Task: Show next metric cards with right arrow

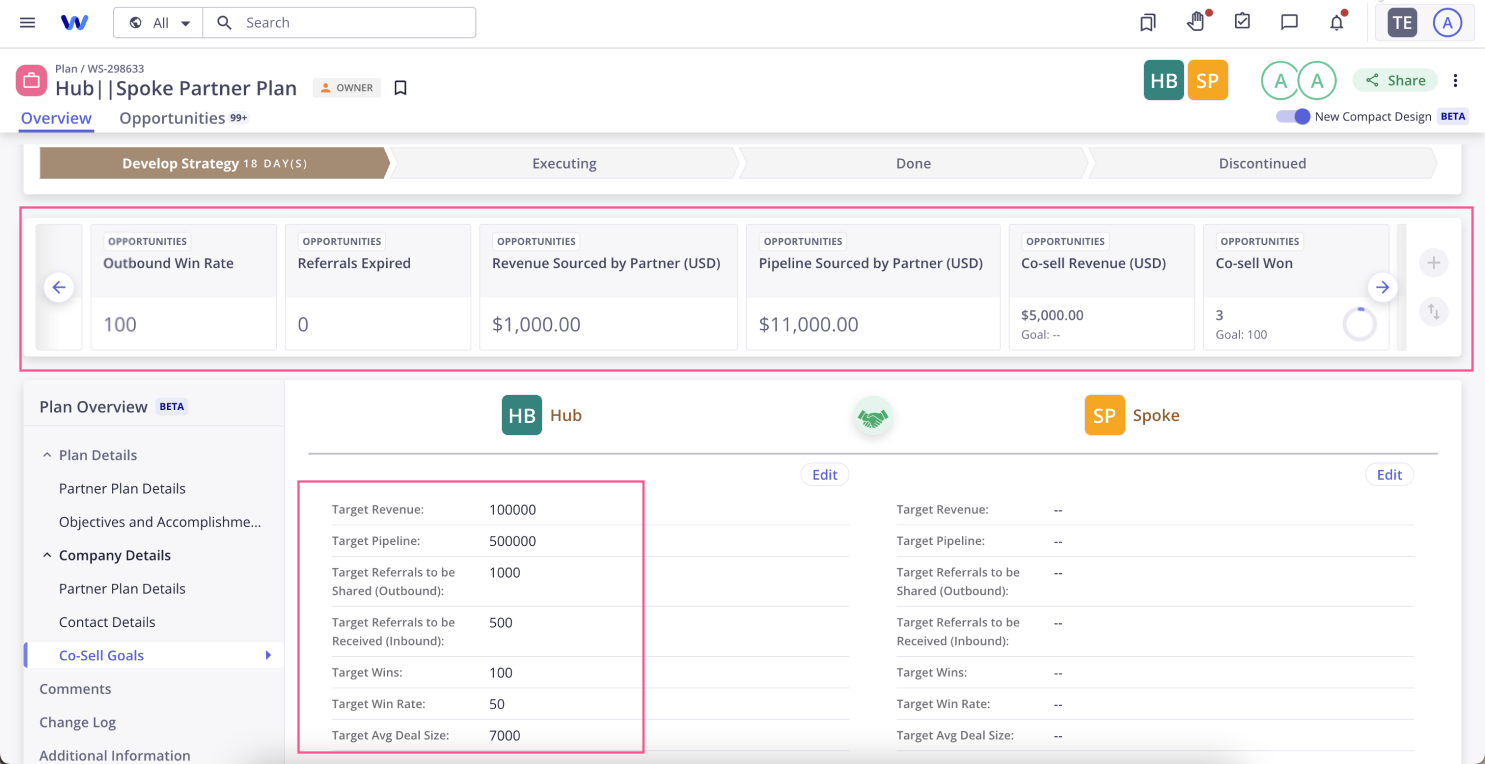Action: pos(1382,288)
